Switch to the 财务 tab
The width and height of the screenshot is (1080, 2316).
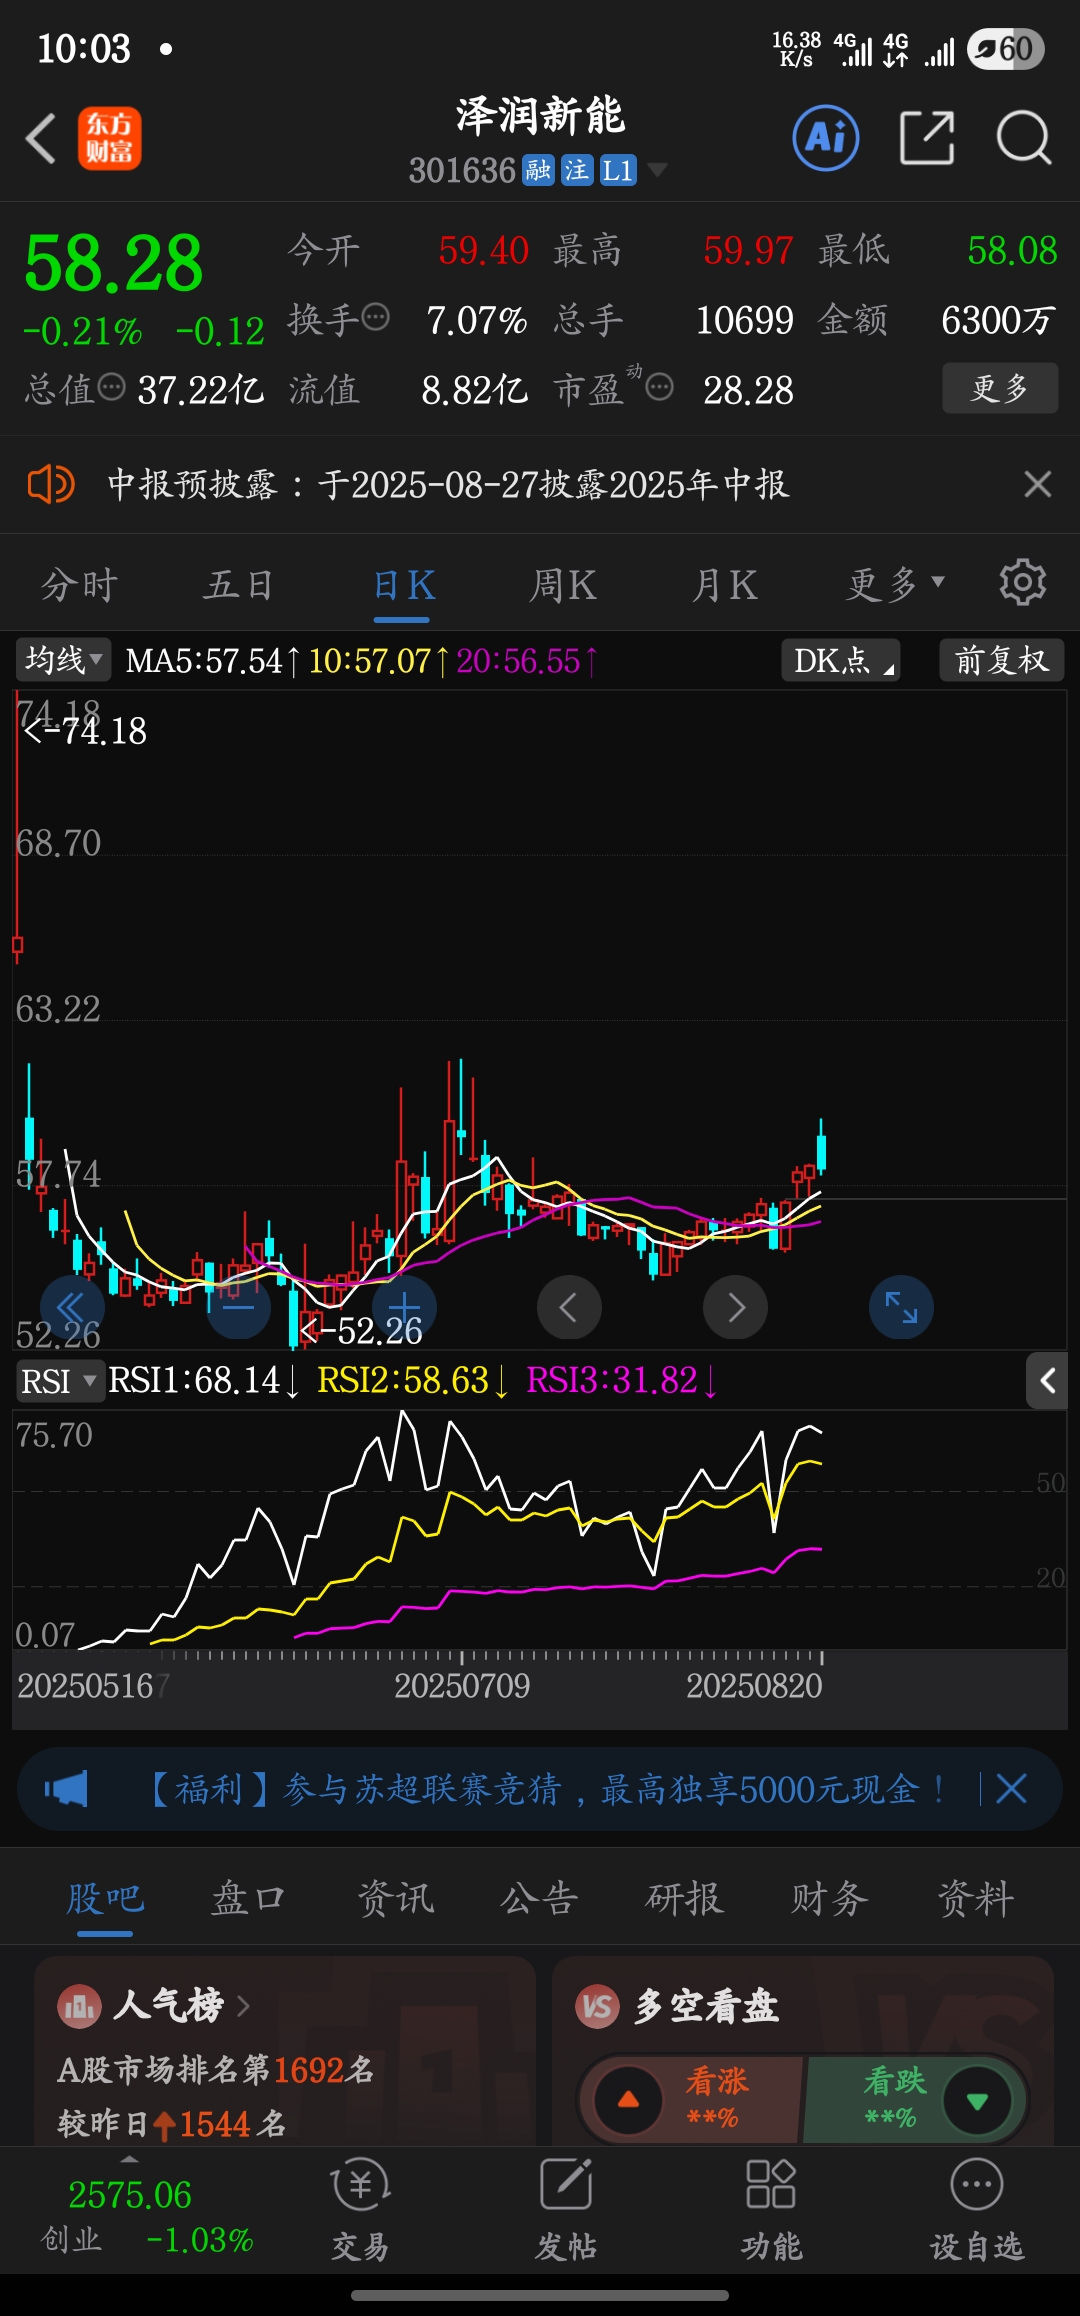(830, 1897)
